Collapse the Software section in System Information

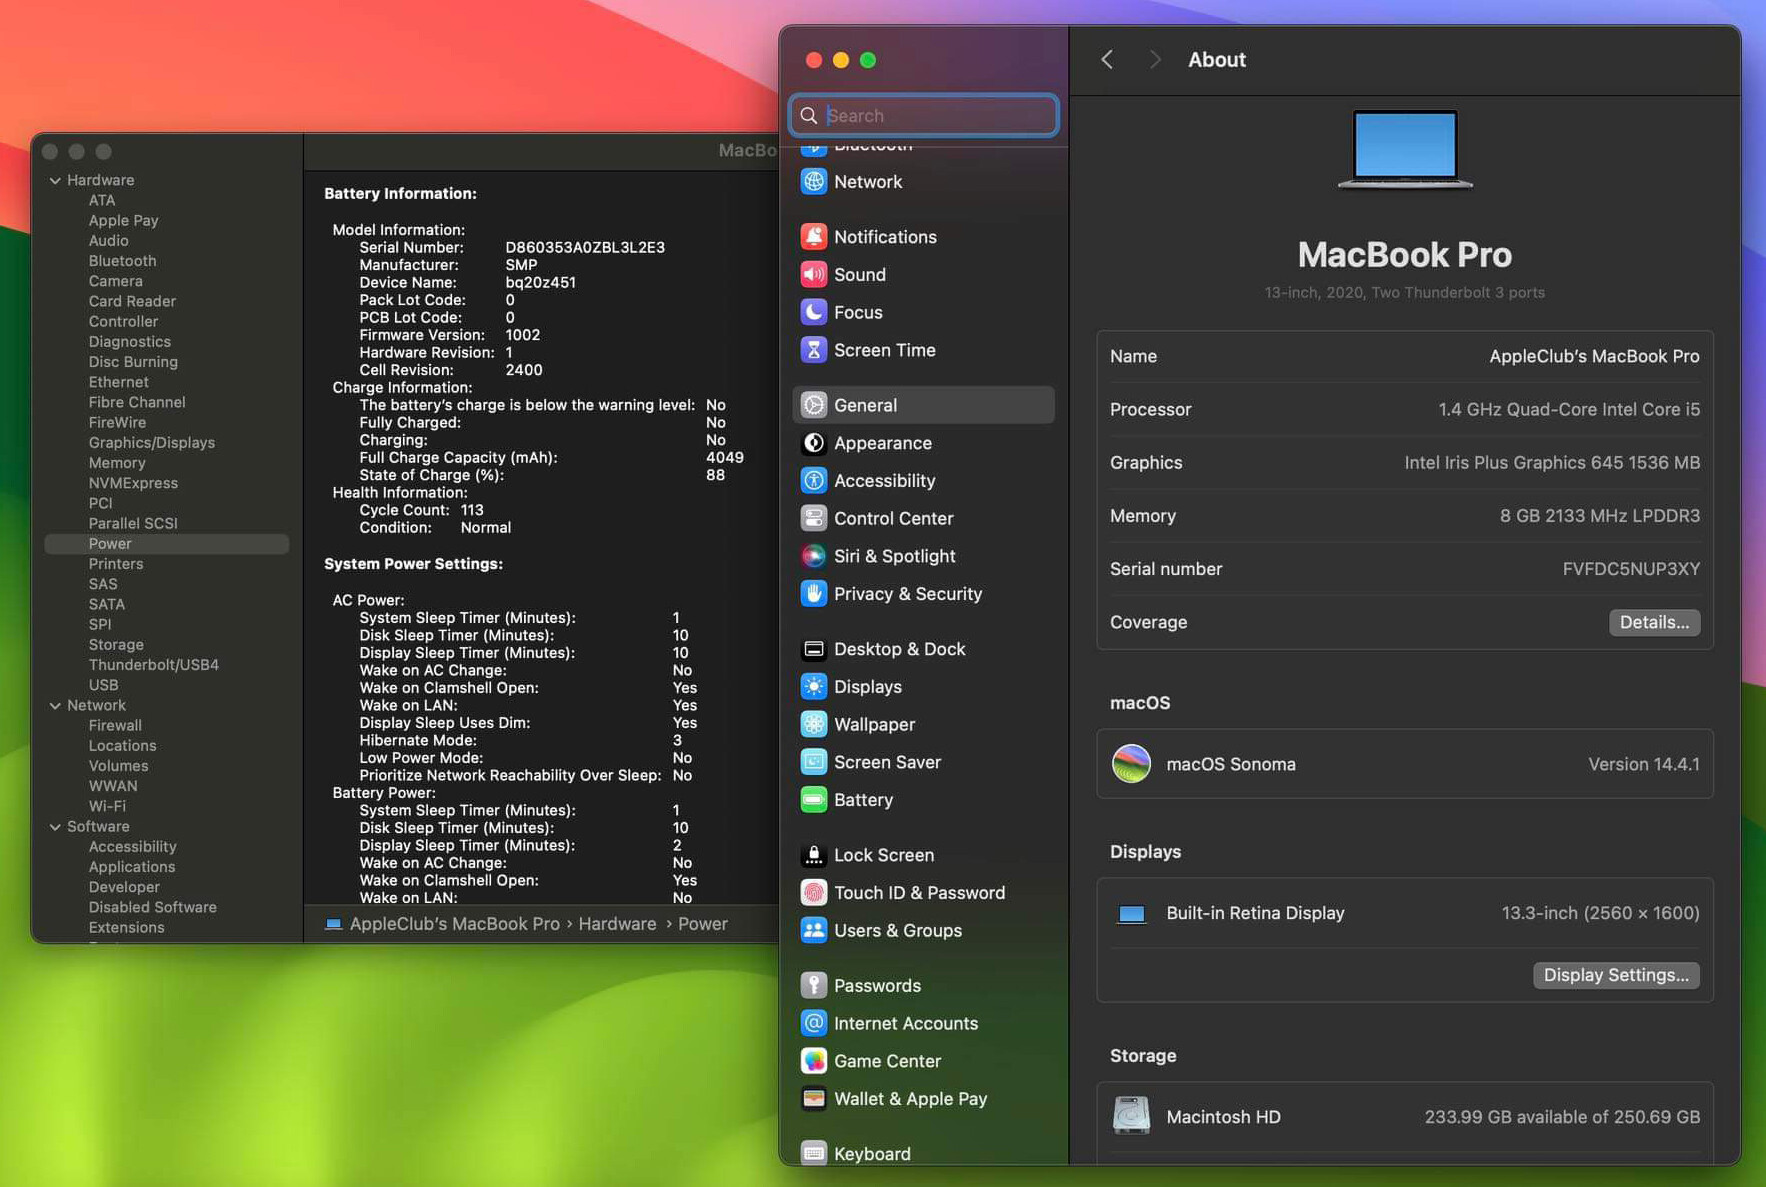point(55,827)
